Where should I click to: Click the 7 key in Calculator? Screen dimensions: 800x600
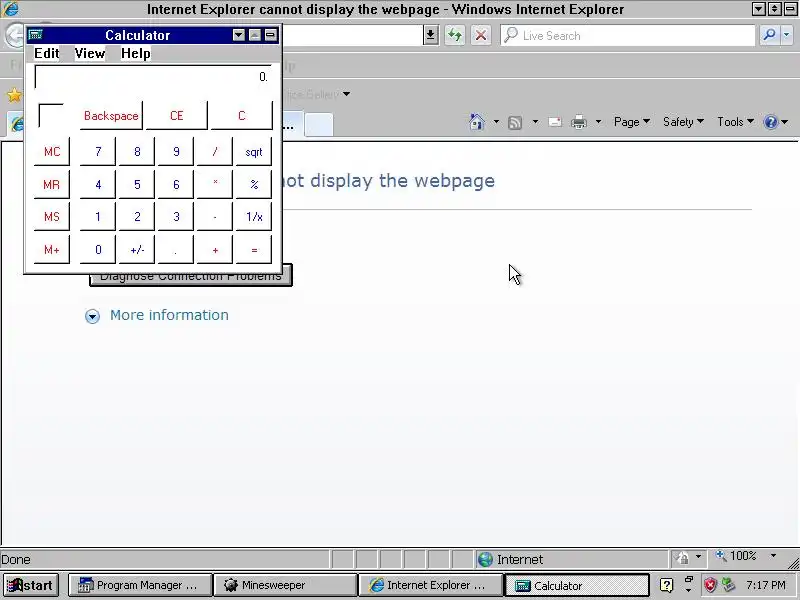[x=98, y=152]
